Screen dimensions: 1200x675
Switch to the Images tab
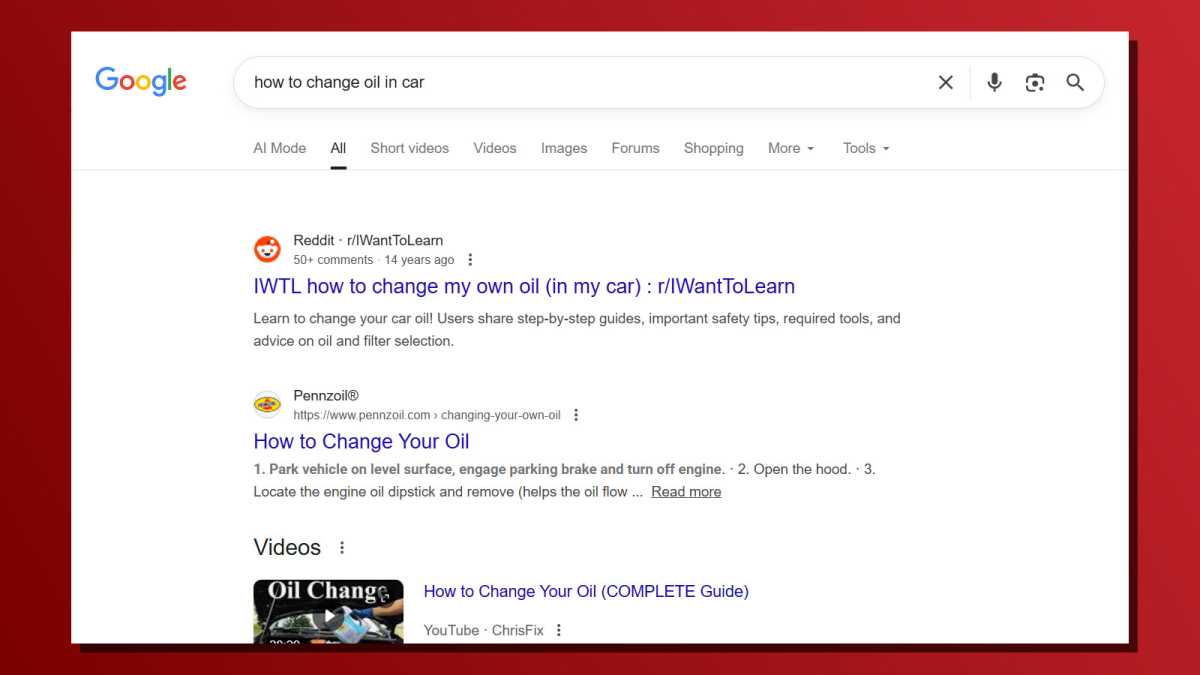[563, 148]
